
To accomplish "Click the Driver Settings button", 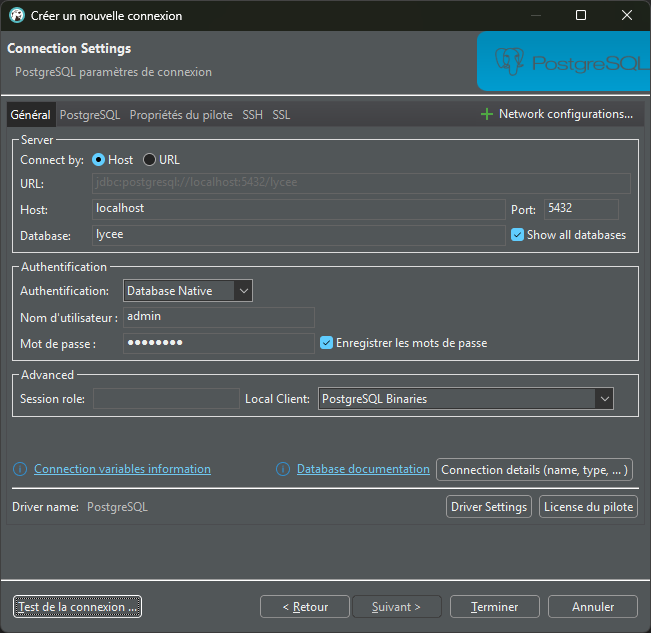I will click(488, 507).
